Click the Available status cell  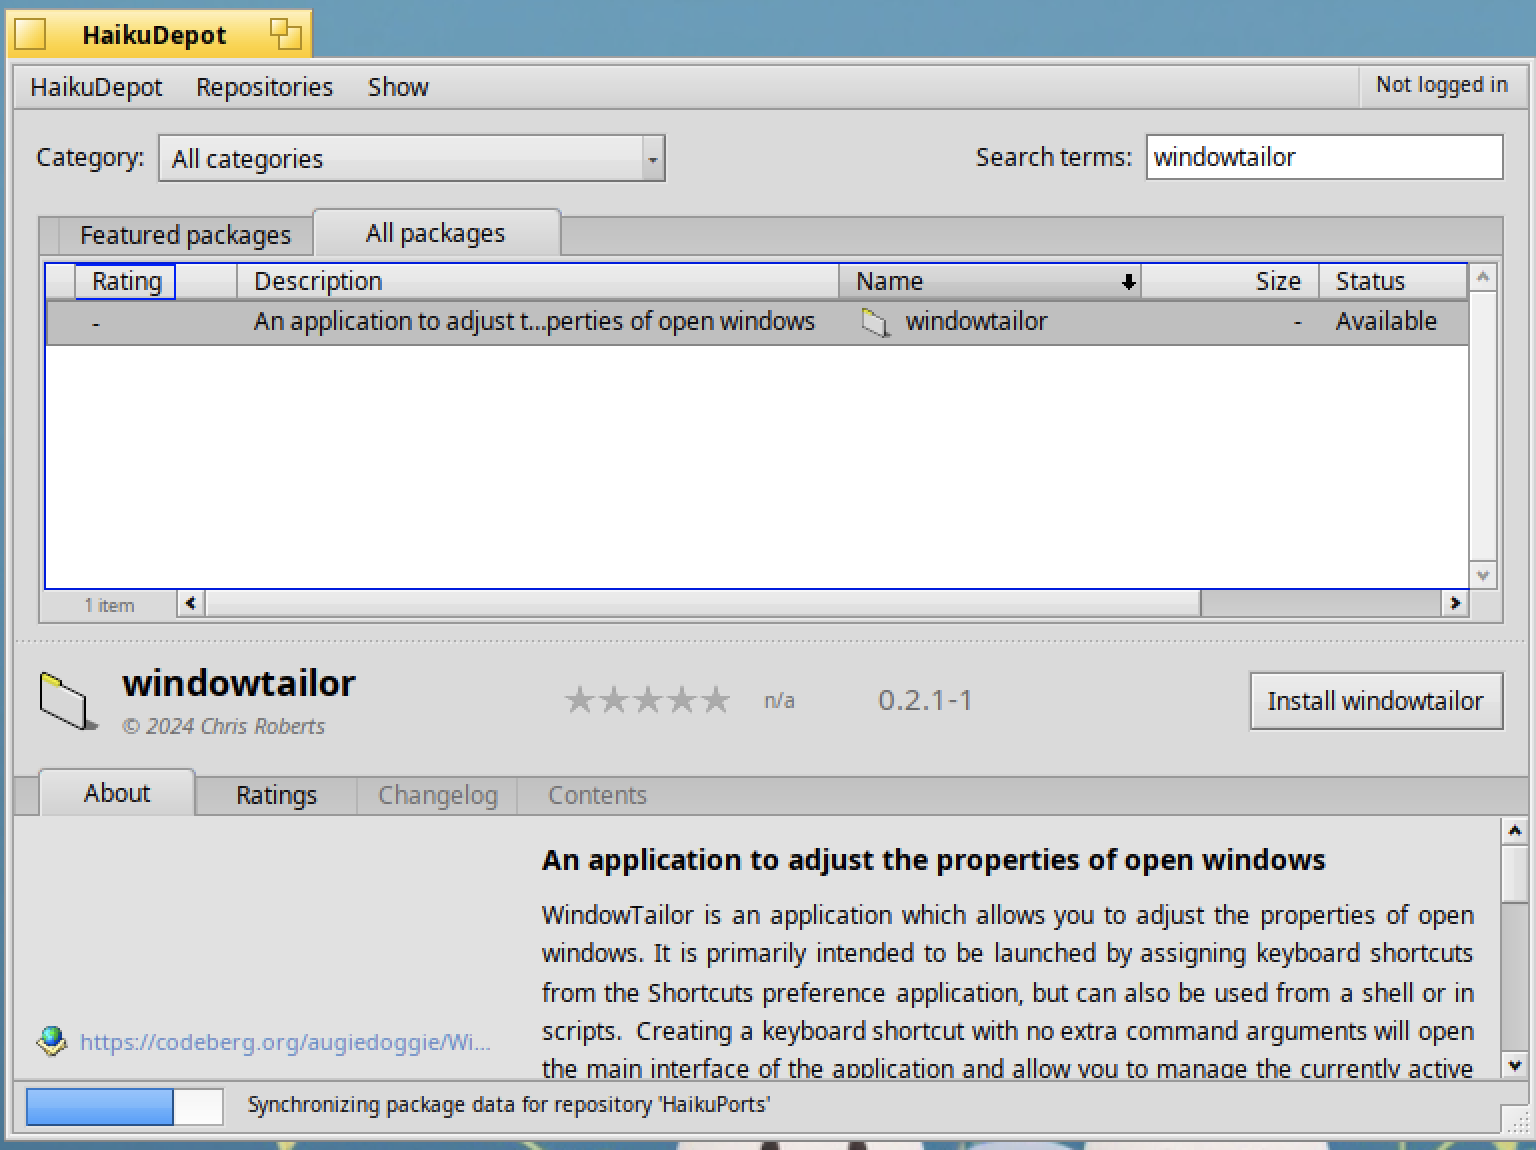tap(1386, 321)
